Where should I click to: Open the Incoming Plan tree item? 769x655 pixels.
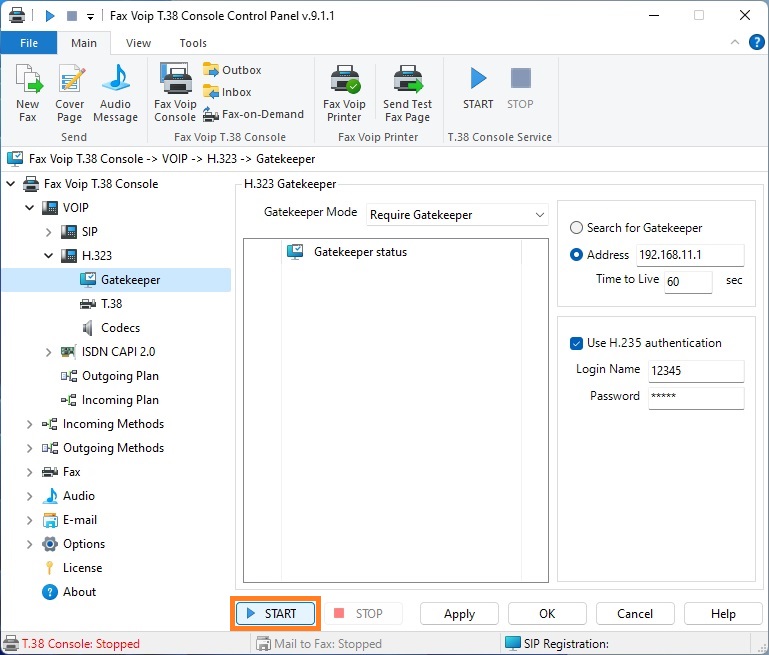pyautogui.click(x=120, y=400)
